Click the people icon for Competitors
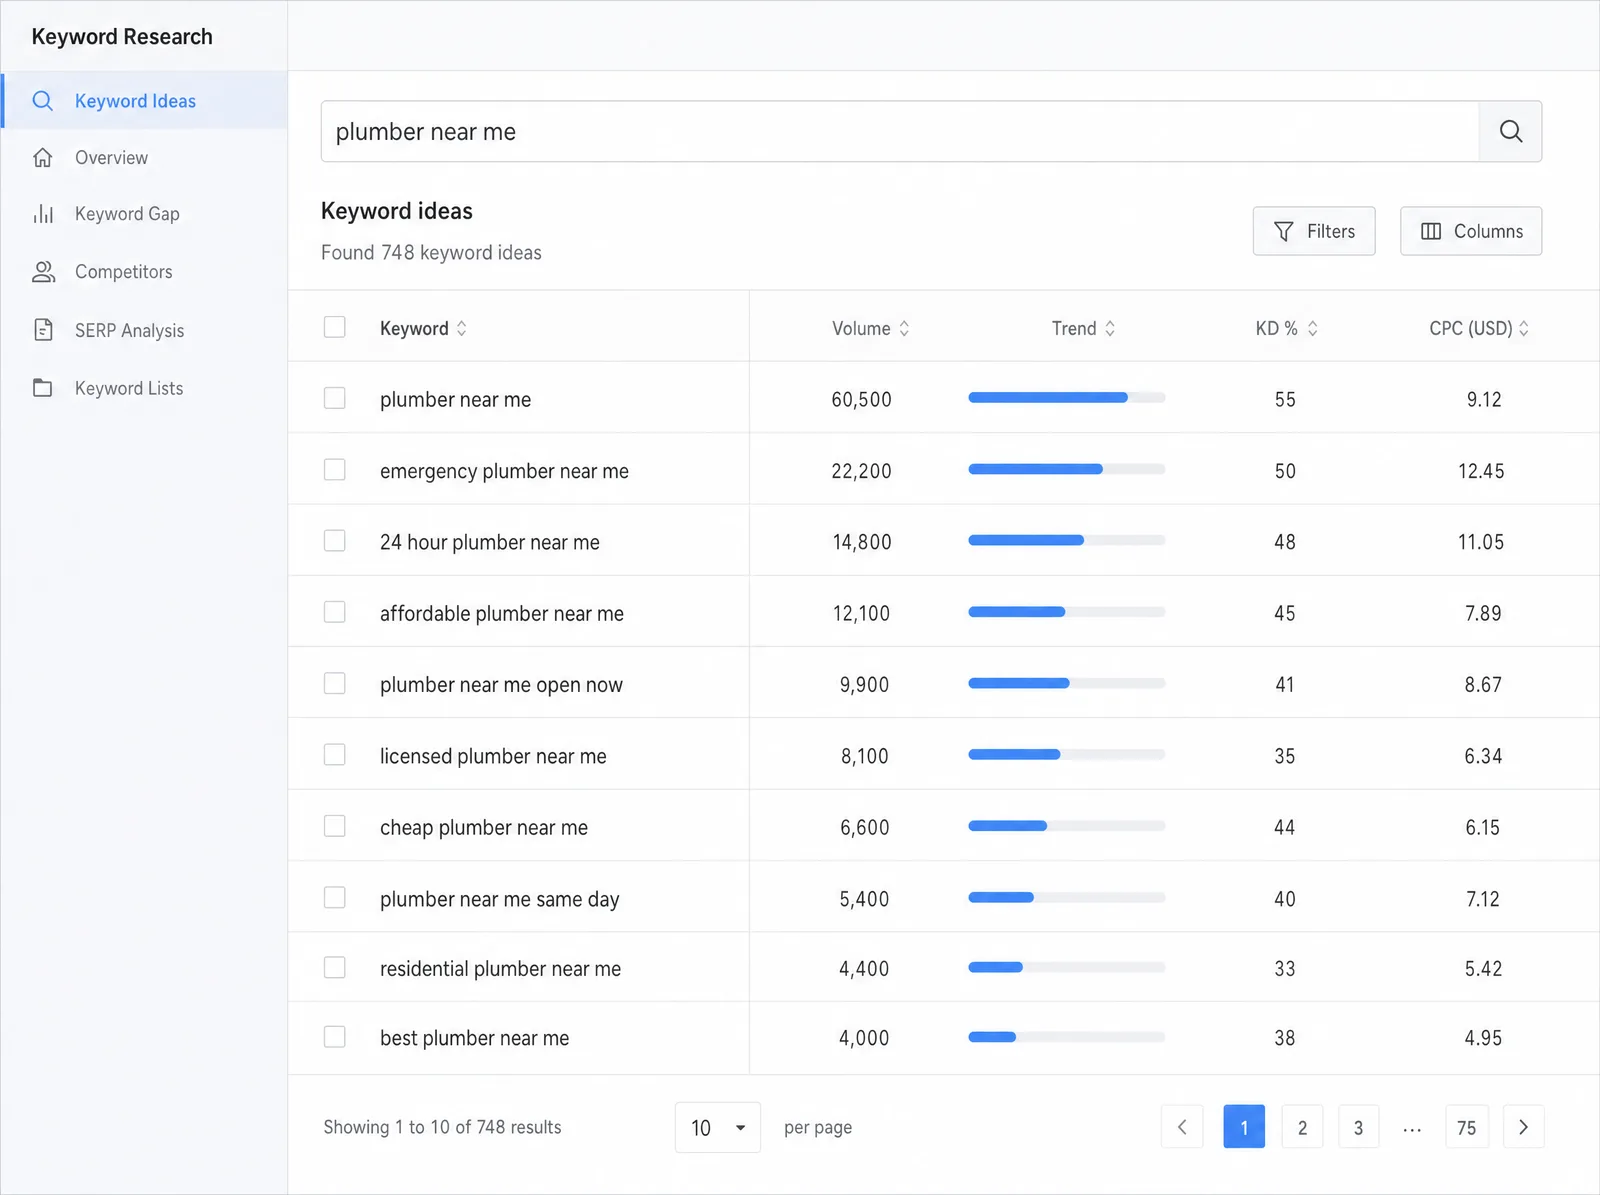The width and height of the screenshot is (1600, 1195). pyautogui.click(x=43, y=272)
